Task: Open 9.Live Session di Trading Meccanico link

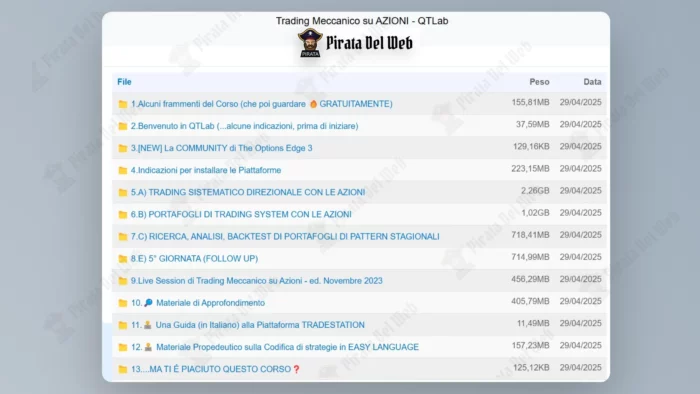Action: tap(257, 281)
